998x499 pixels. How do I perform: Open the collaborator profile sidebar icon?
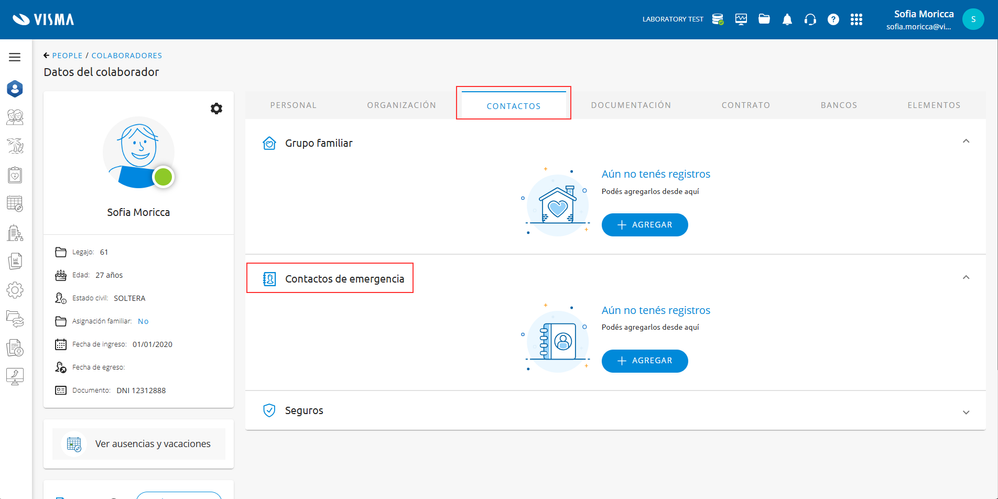(x=15, y=88)
